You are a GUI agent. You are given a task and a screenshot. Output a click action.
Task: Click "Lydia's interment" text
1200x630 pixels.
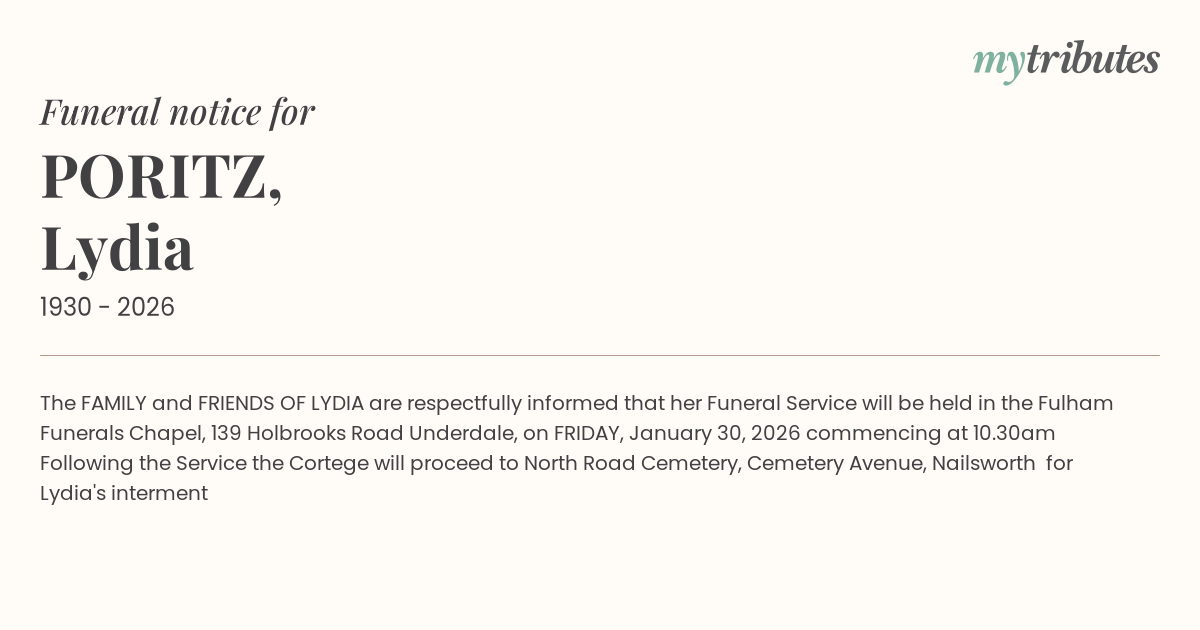pyautogui.click(x=124, y=493)
